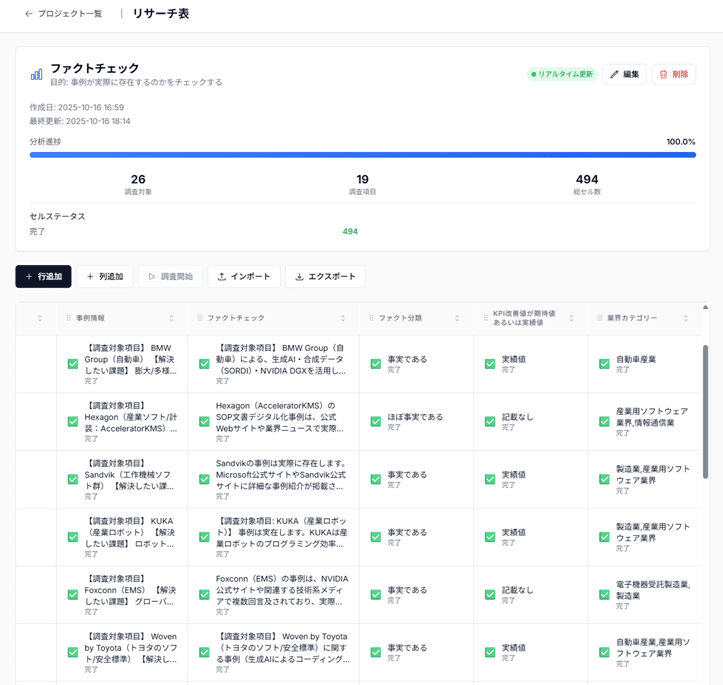
Task: Sort the ファクトチェック column
Action: (x=343, y=318)
